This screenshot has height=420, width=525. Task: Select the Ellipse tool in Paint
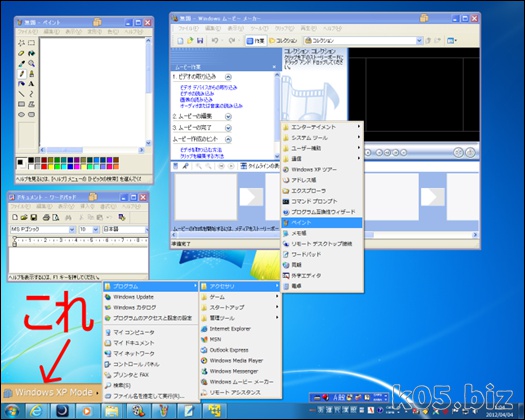[22, 115]
